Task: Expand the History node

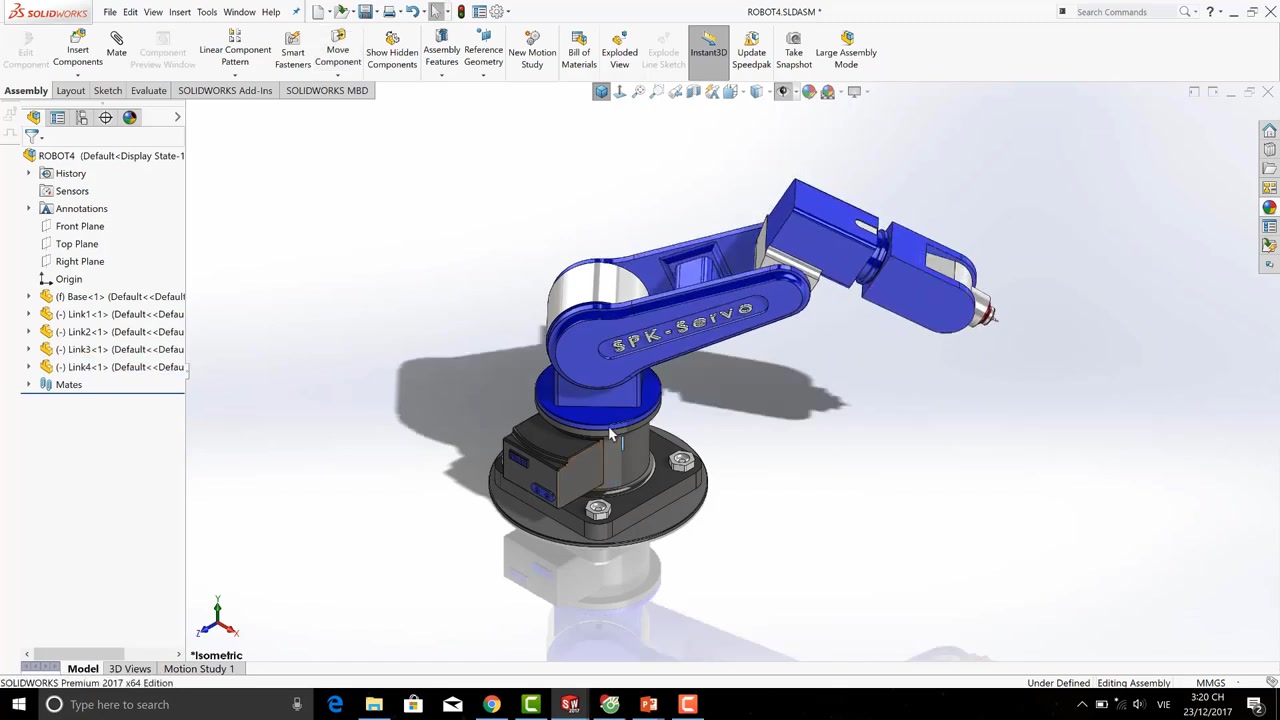Action: tap(28, 173)
